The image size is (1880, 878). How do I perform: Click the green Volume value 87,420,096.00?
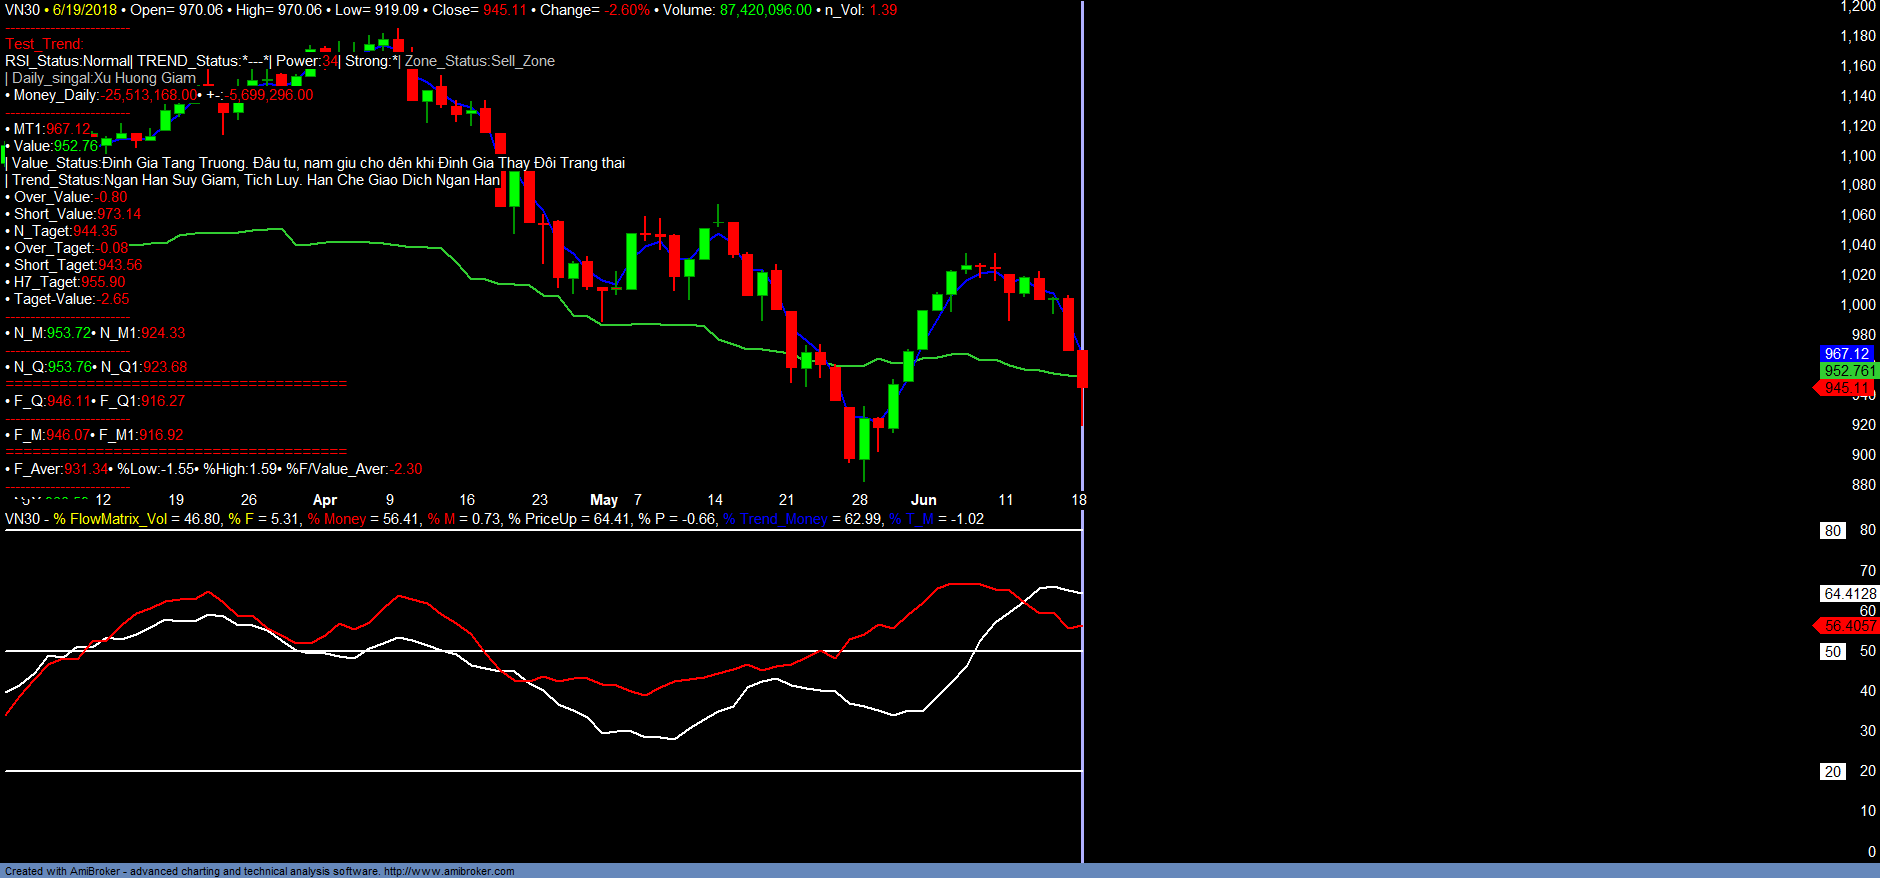tap(765, 10)
